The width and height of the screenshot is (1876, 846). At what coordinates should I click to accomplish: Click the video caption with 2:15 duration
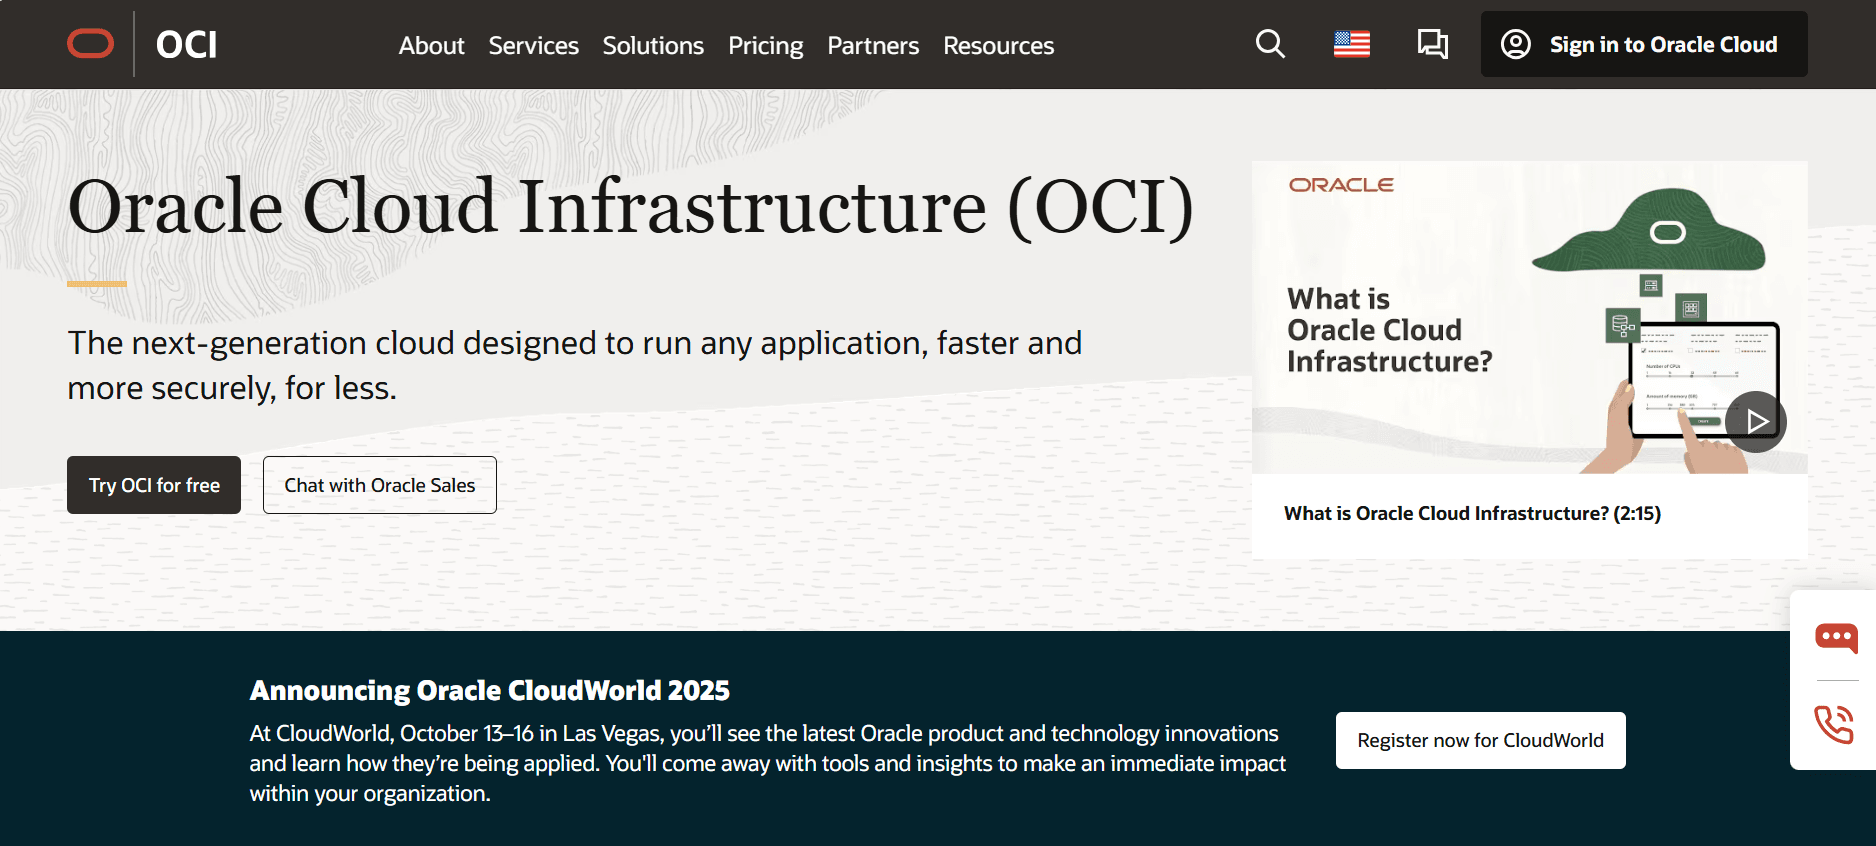click(1472, 513)
